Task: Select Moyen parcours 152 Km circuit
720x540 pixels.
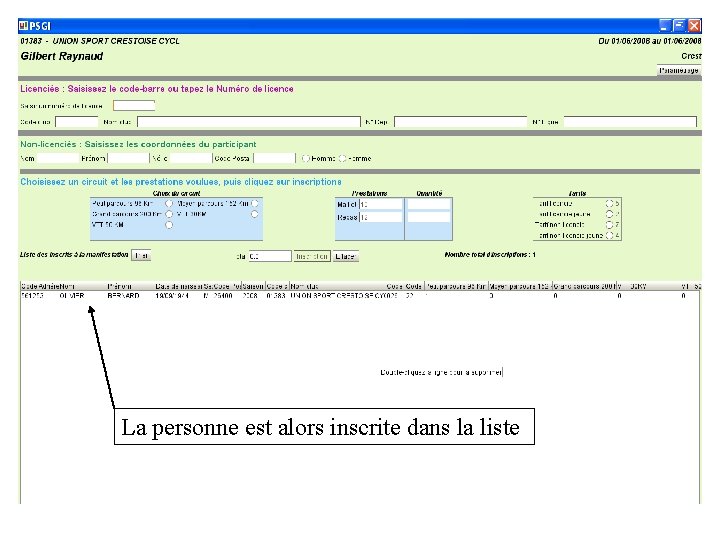Action: (254, 203)
